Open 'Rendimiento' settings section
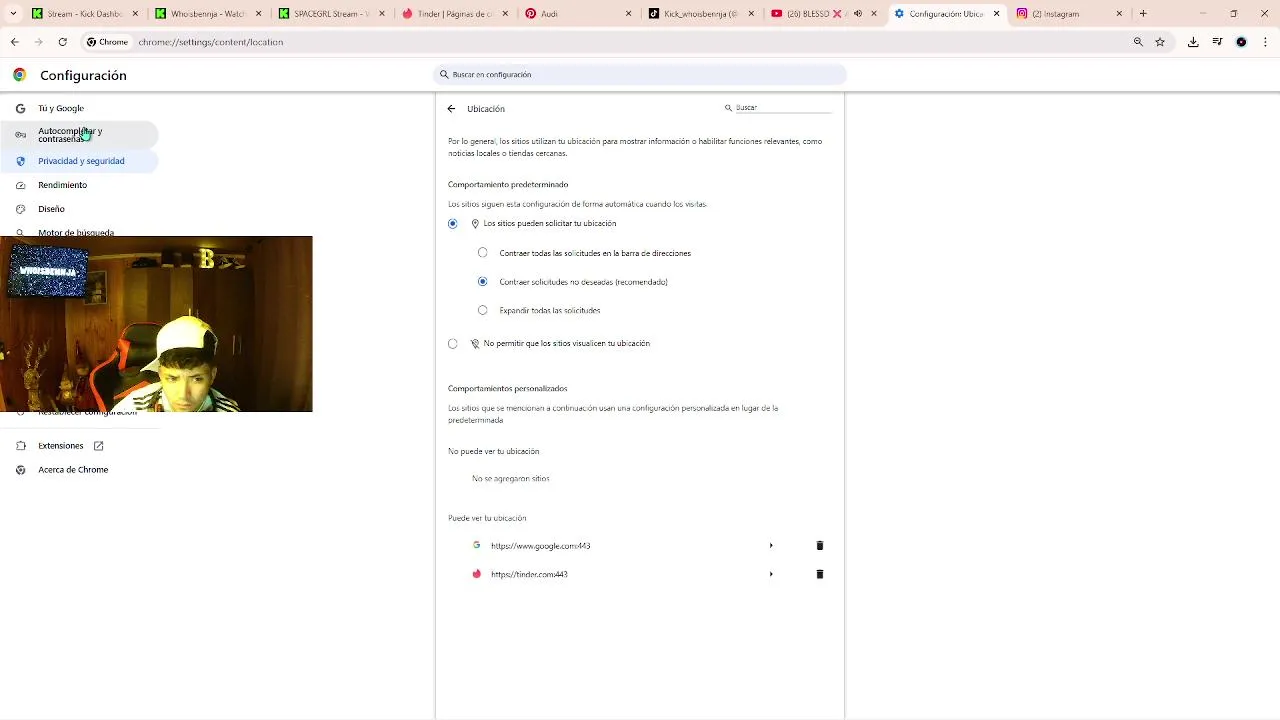This screenshot has width=1280, height=720. (x=62, y=185)
